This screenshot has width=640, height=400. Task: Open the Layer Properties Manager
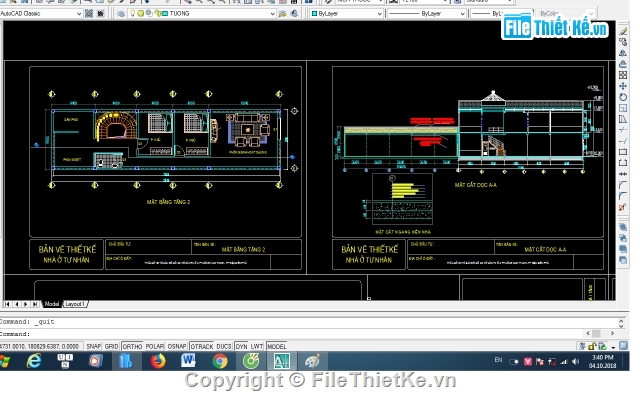coord(121,13)
